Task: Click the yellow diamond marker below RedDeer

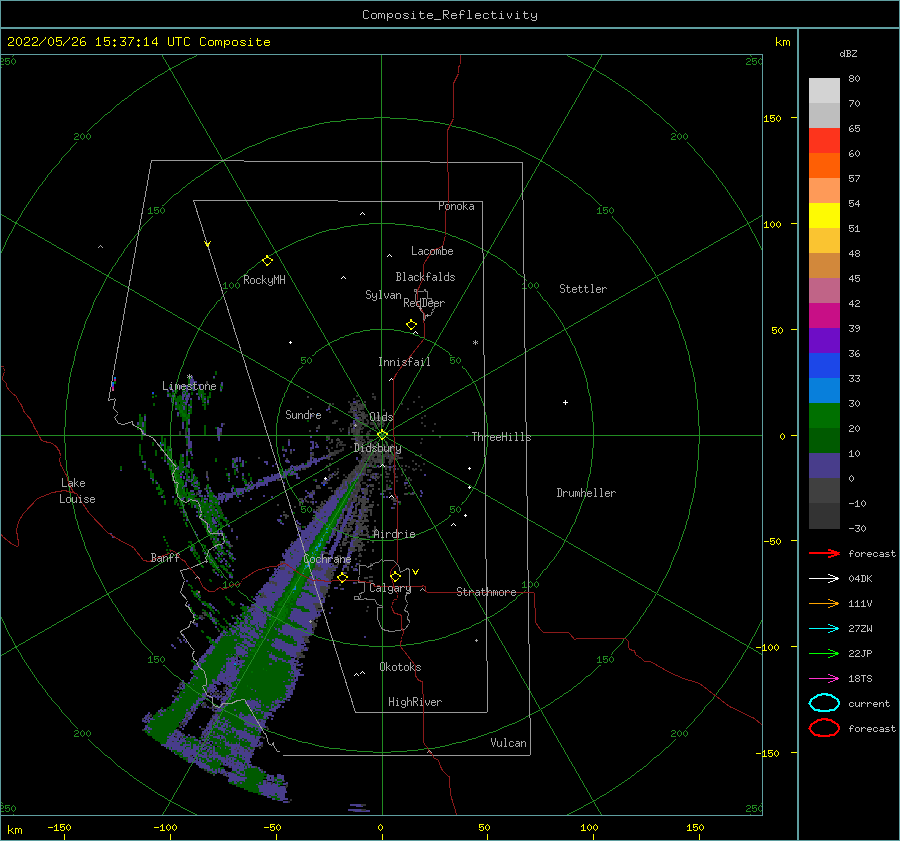Action: pyautogui.click(x=412, y=325)
